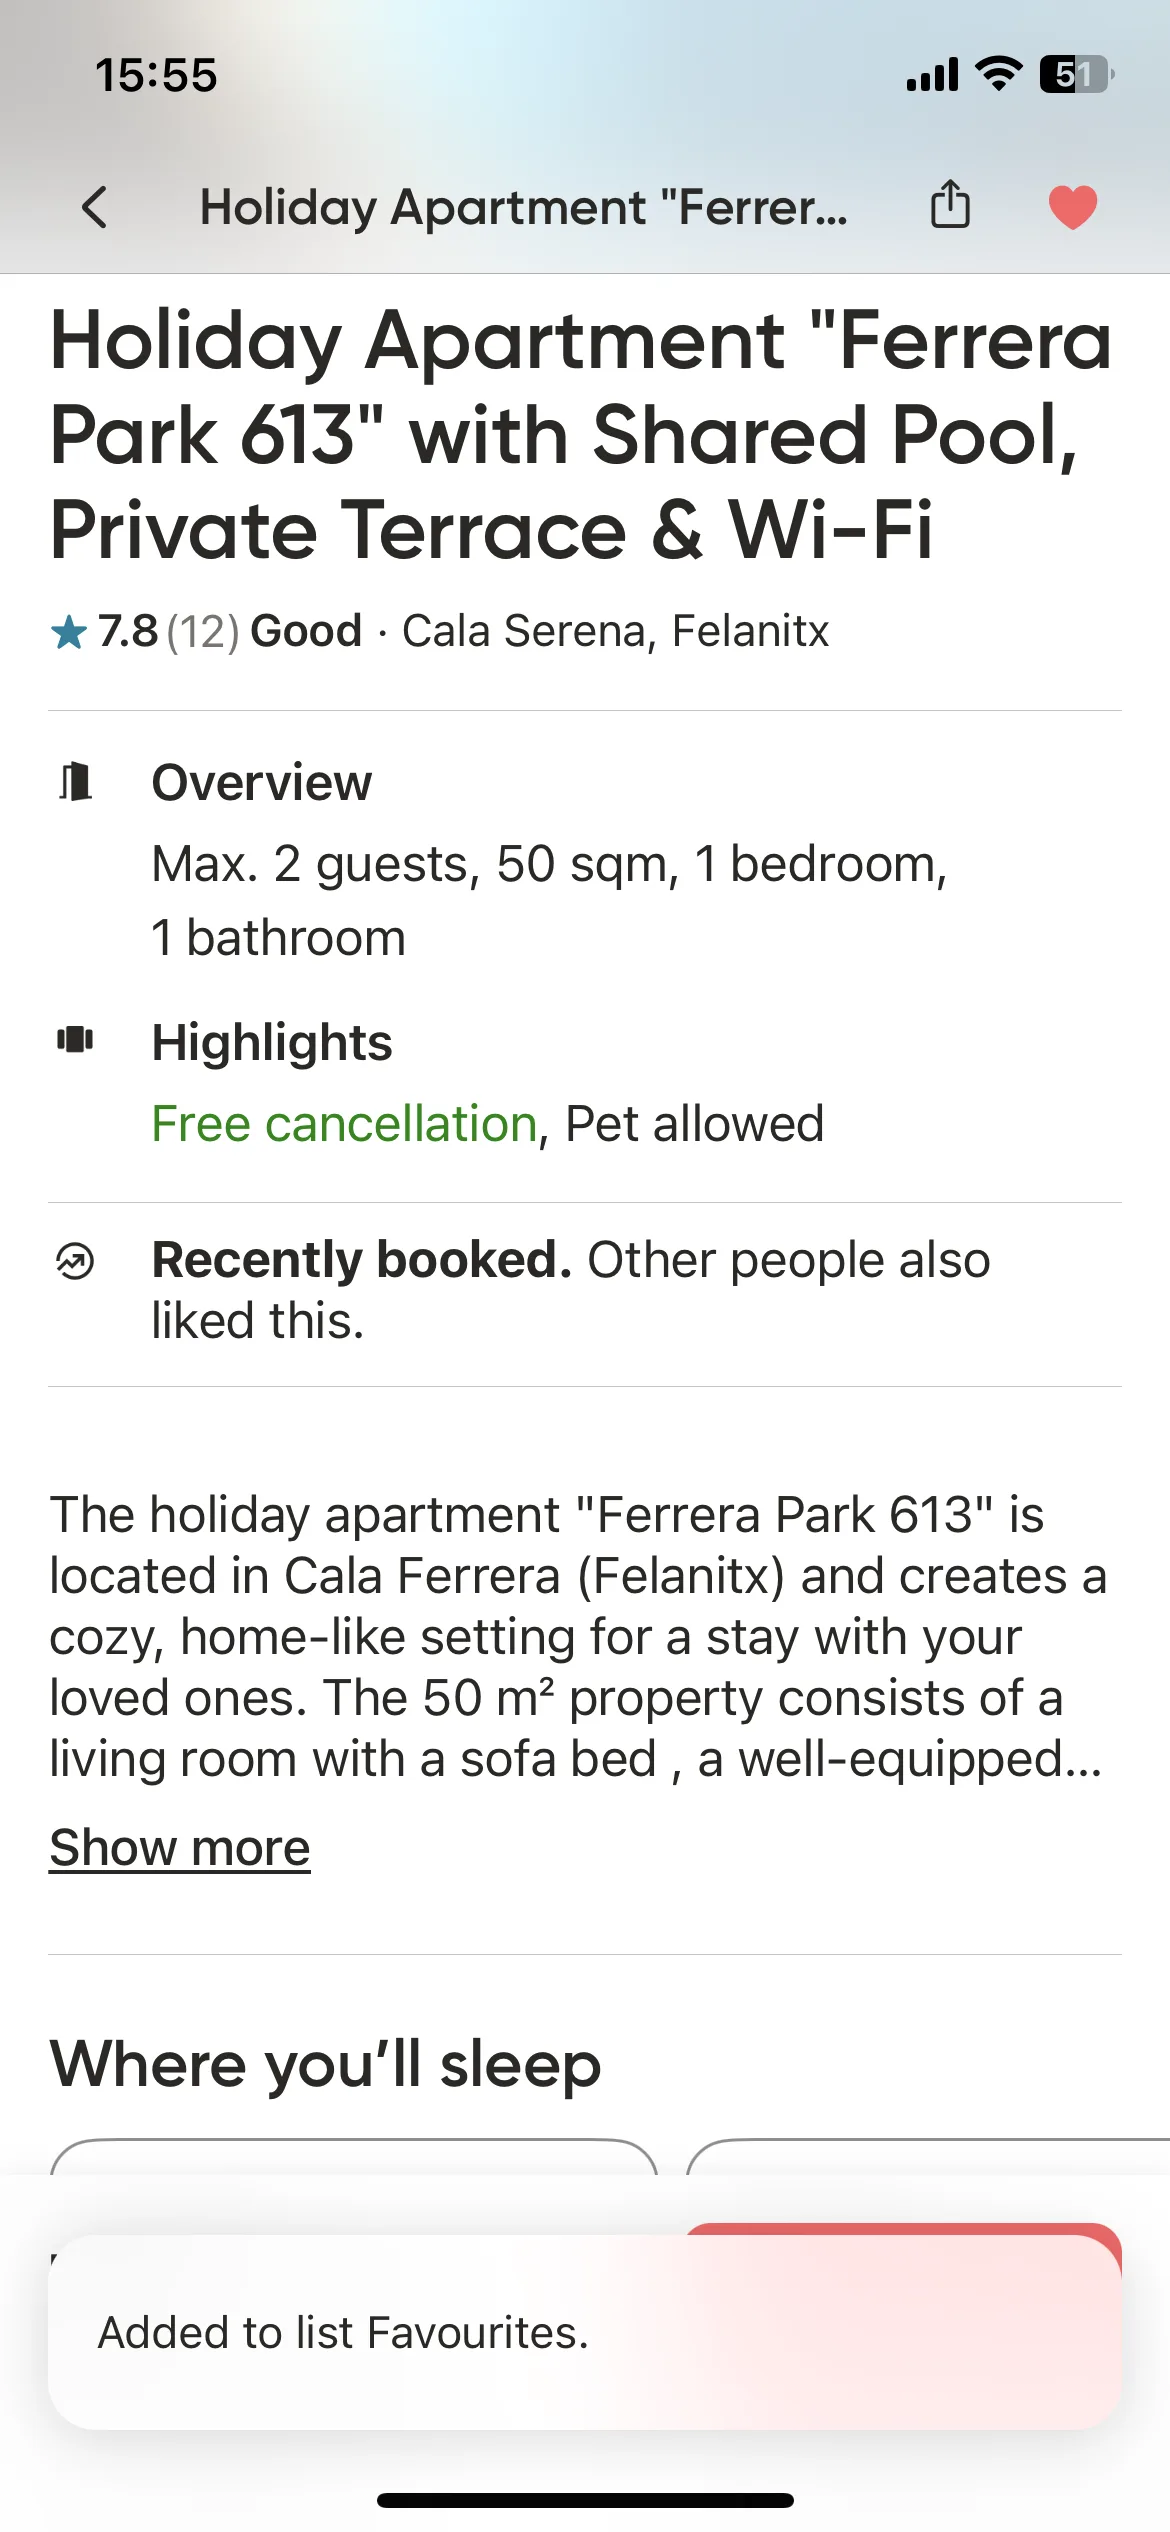The height and width of the screenshot is (2532, 1170).
Task: Tap the back chevron arrow
Action: pos(95,207)
